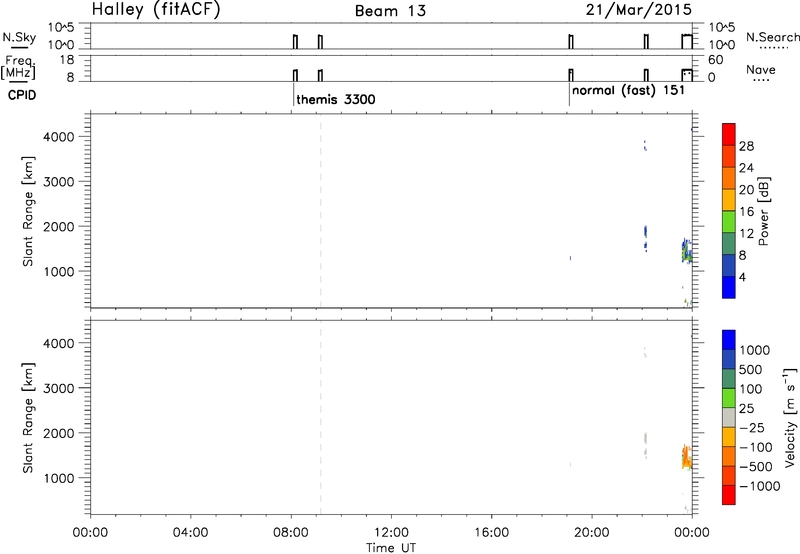Click the yellow 16–20 dB Power colorbar segment
This screenshot has width=800, height=554.
729,199
